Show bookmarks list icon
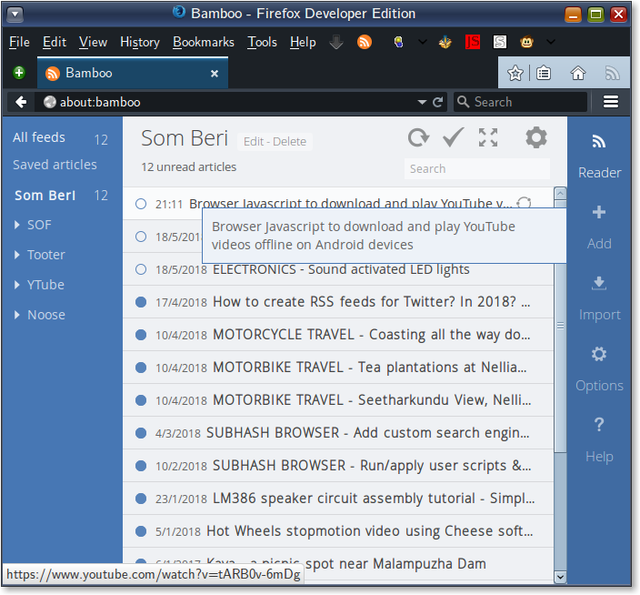The width and height of the screenshot is (640, 595). [x=543, y=73]
